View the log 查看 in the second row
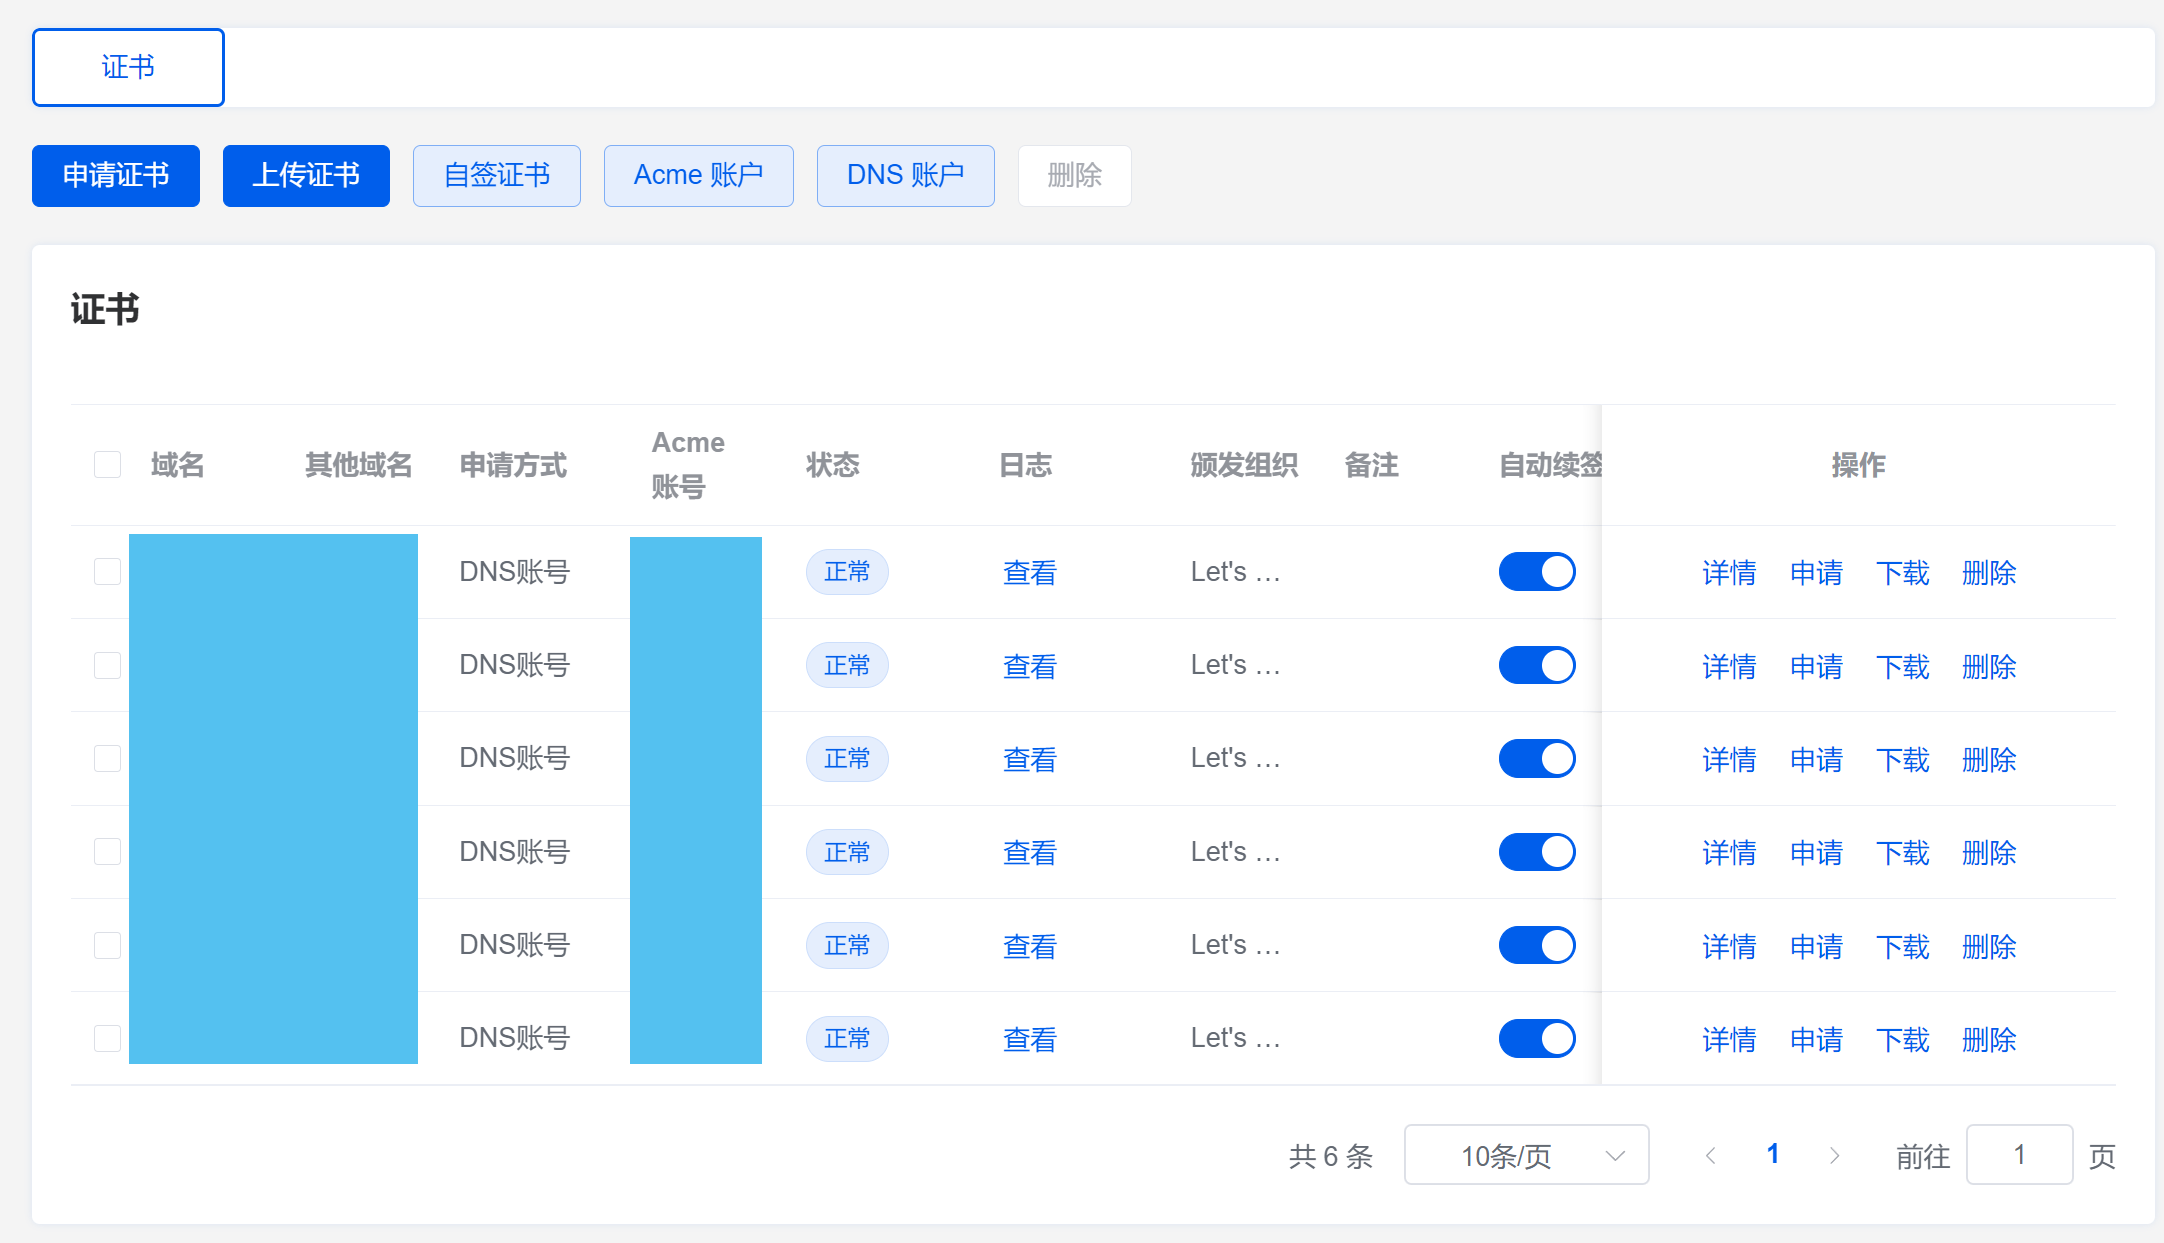Image resolution: width=2164 pixels, height=1243 pixels. pos(1030,666)
